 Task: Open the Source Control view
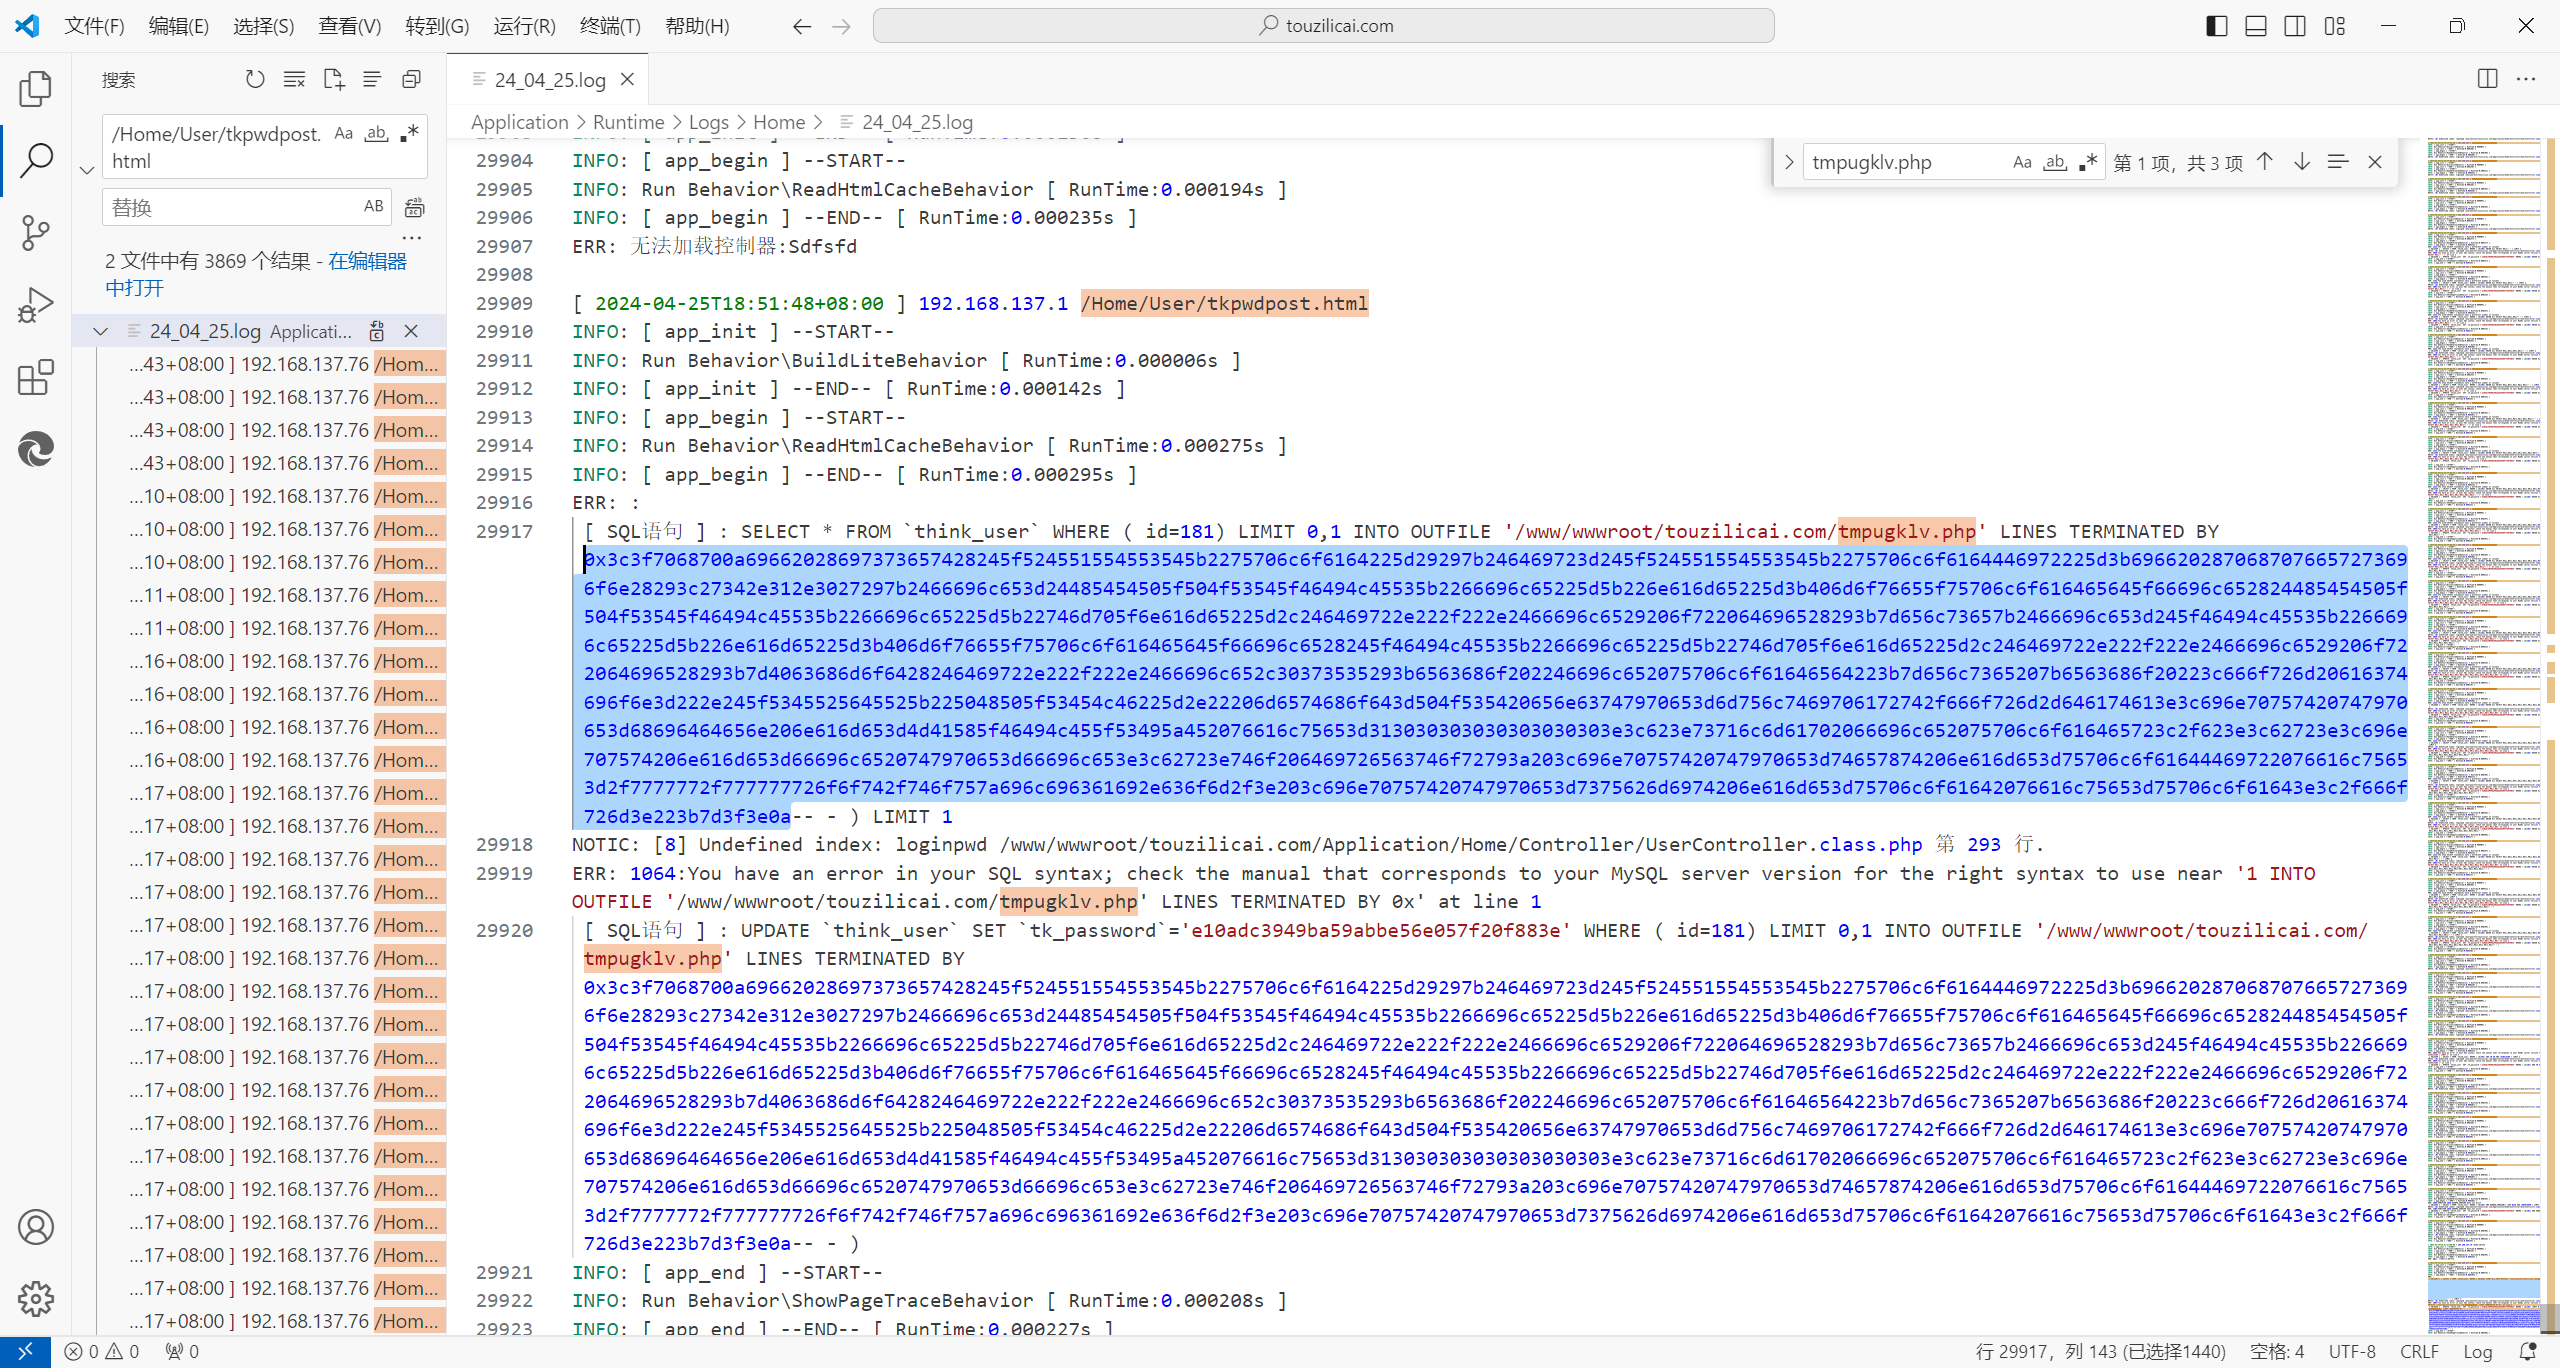36,233
